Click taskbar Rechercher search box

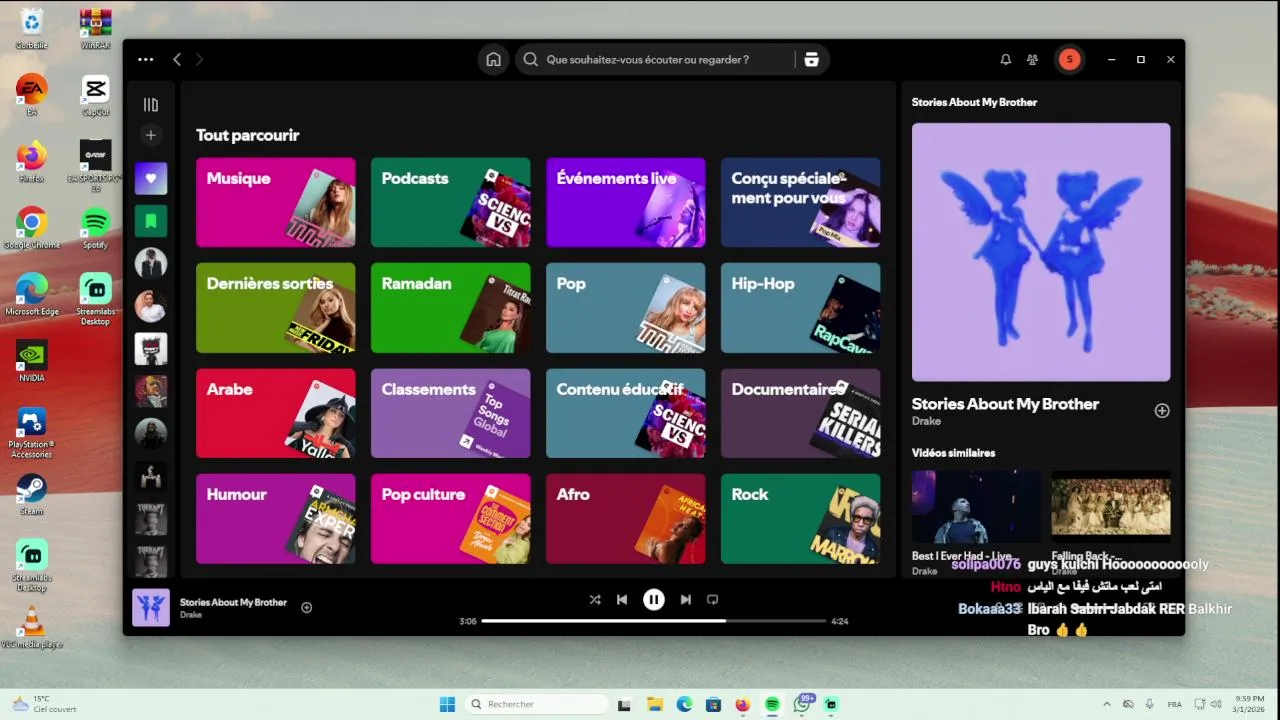(538, 704)
